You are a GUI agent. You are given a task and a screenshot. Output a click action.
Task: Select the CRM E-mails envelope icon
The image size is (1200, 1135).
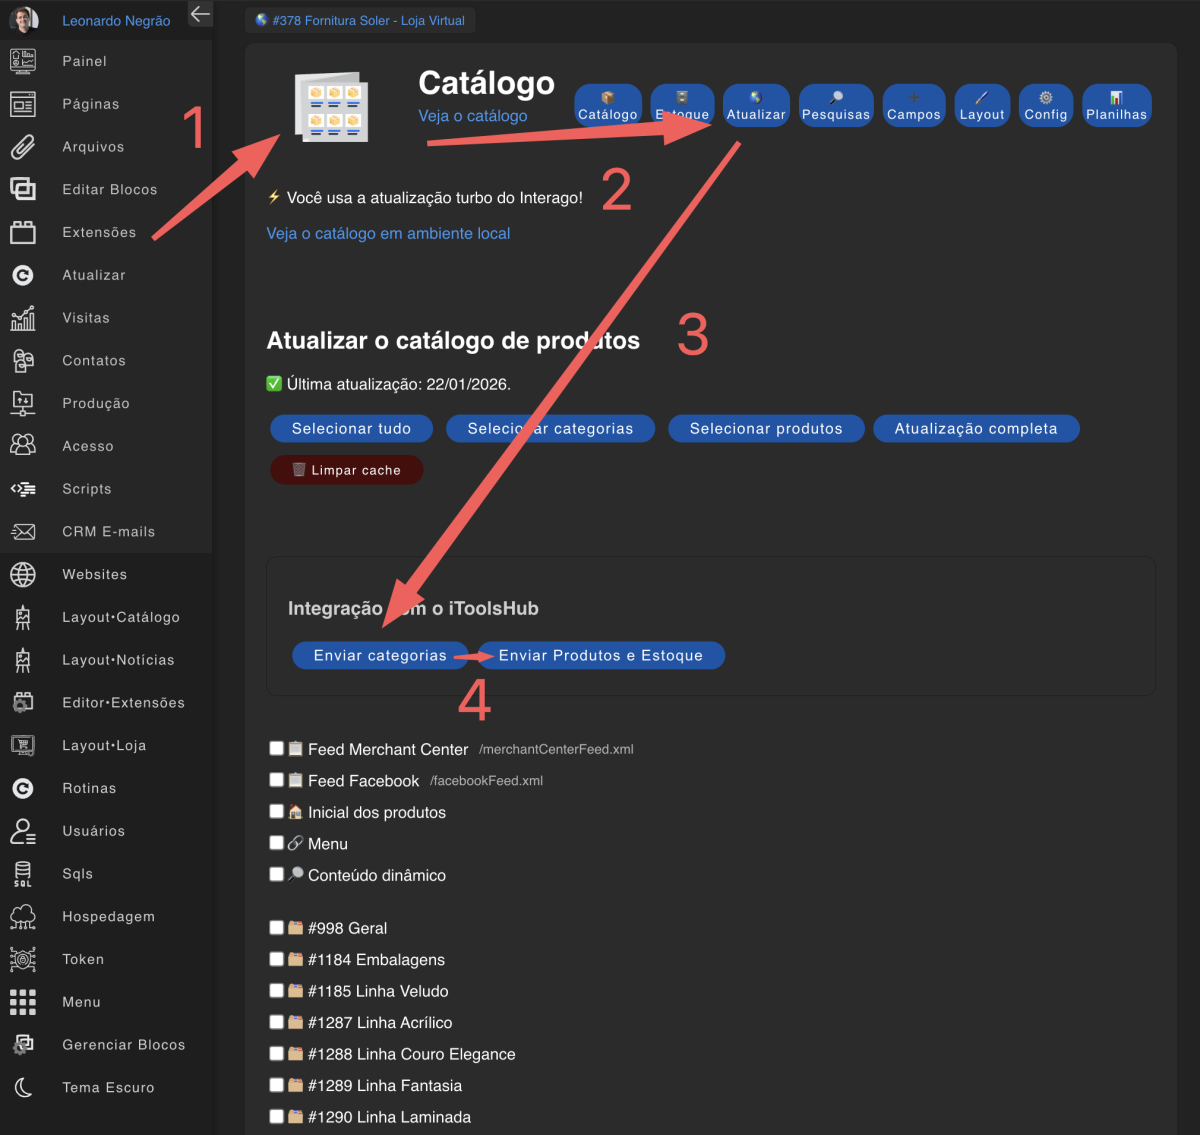pyautogui.click(x=23, y=532)
